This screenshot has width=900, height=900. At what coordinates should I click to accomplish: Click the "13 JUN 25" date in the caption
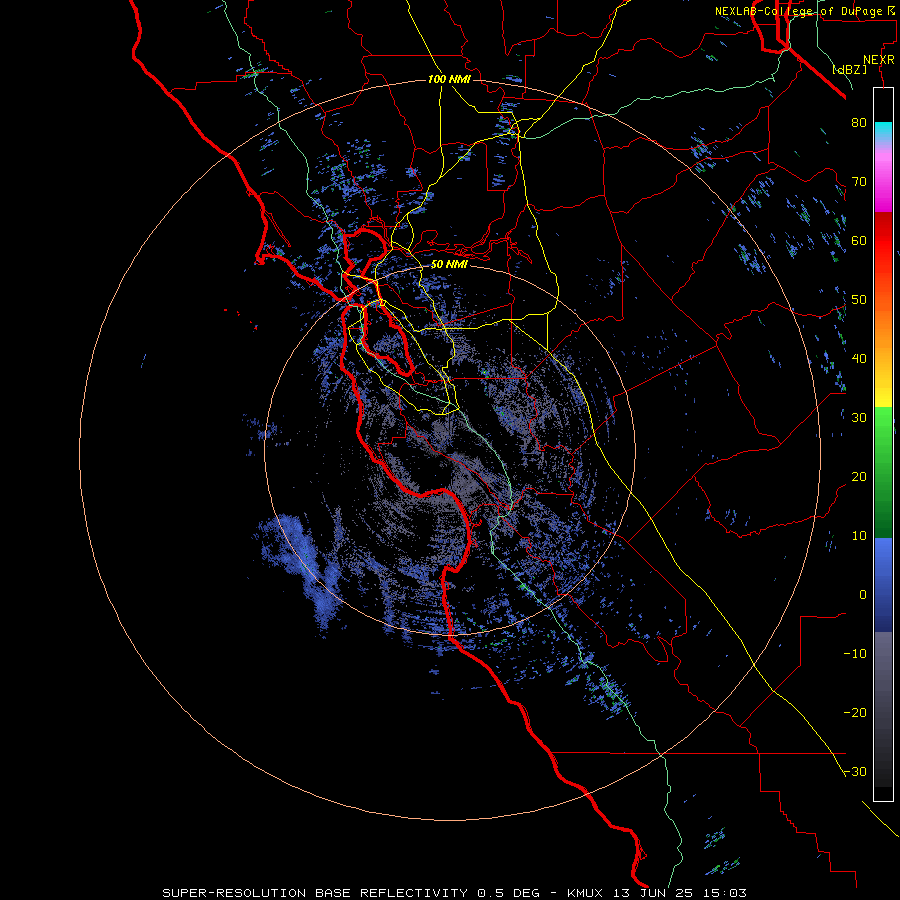[652, 893]
